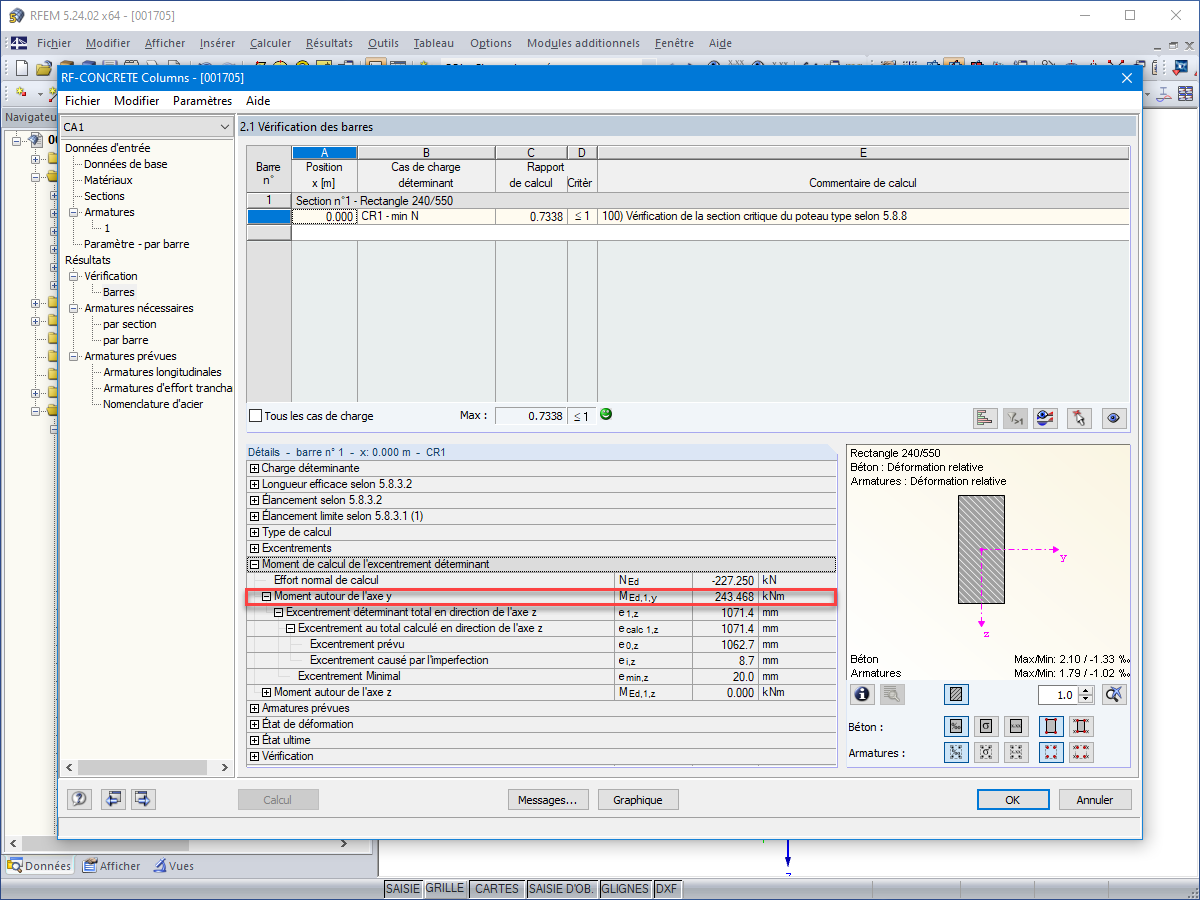The height and width of the screenshot is (900, 1200).
Task: Click the Messages... button
Action: pyautogui.click(x=547, y=800)
